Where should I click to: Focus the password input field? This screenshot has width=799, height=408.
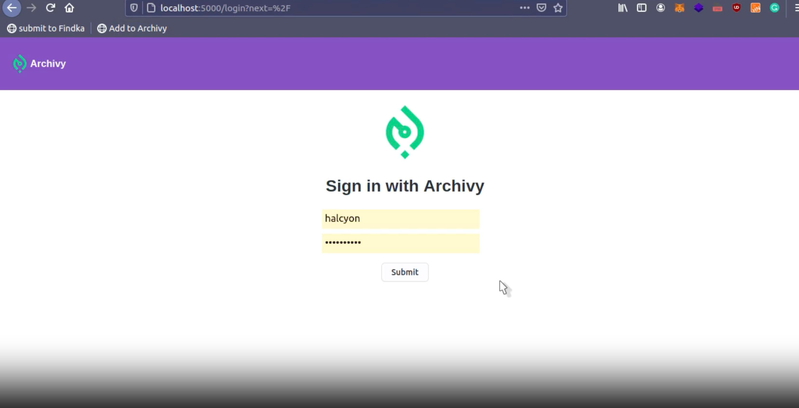pos(400,243)
